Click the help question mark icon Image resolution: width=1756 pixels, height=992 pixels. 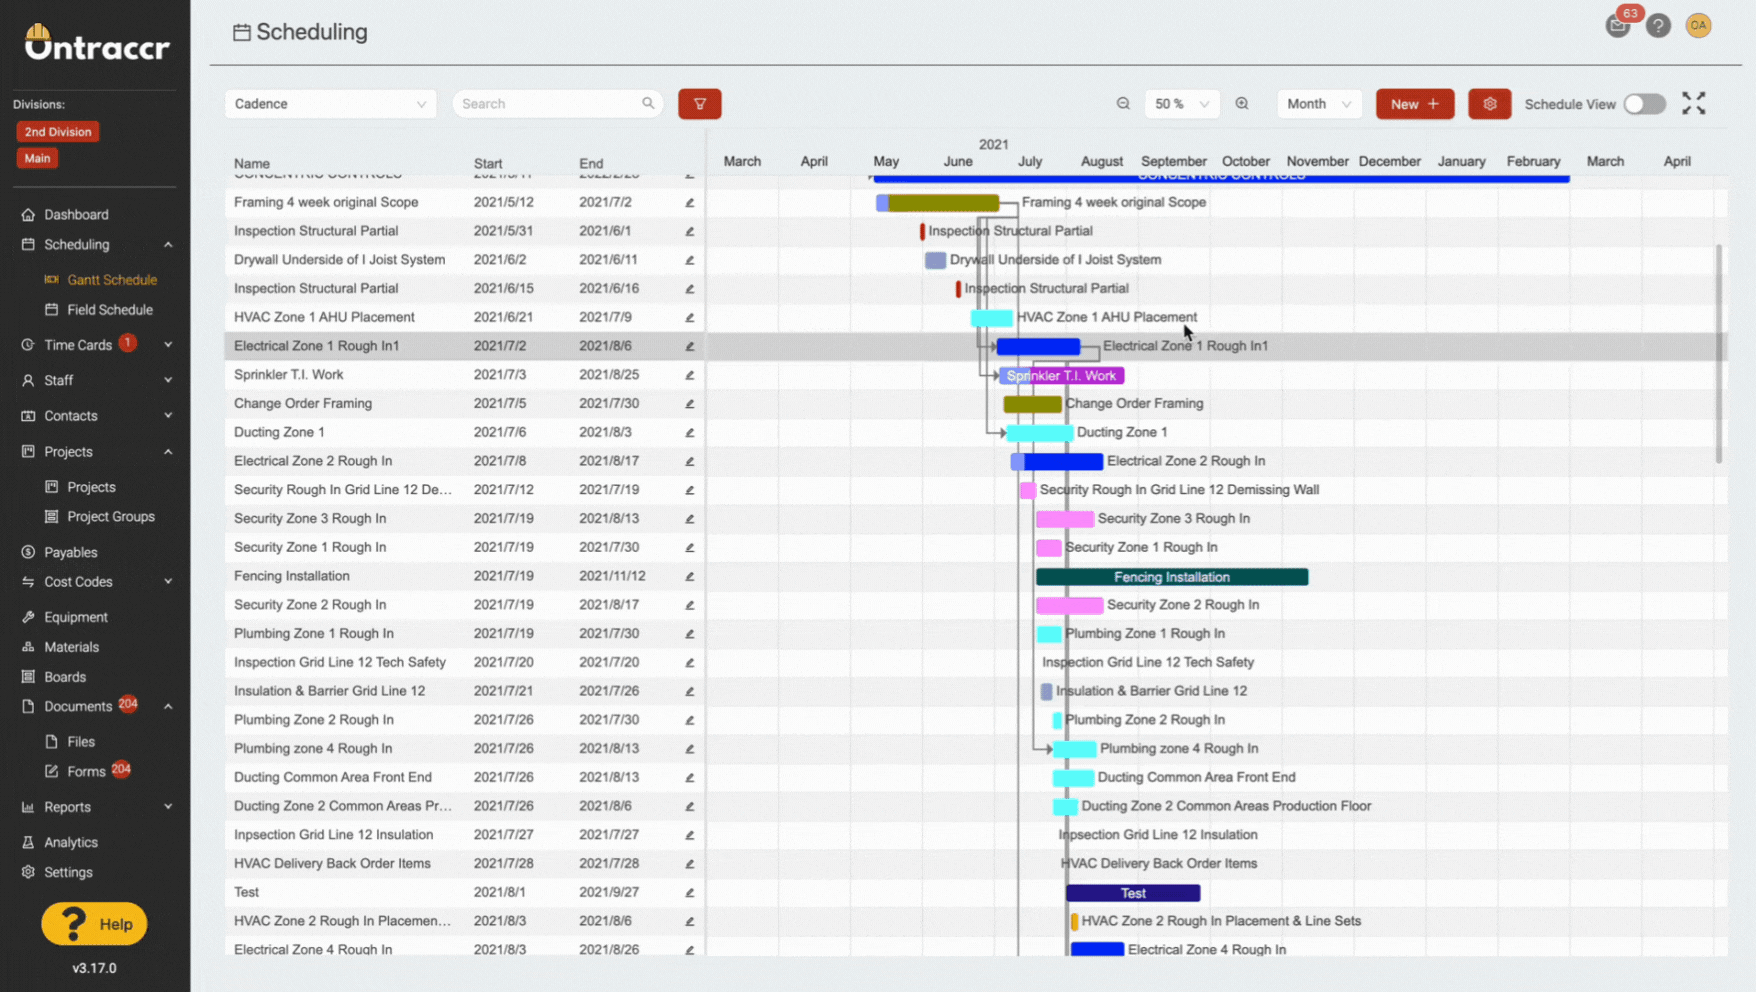[1658, 26]
